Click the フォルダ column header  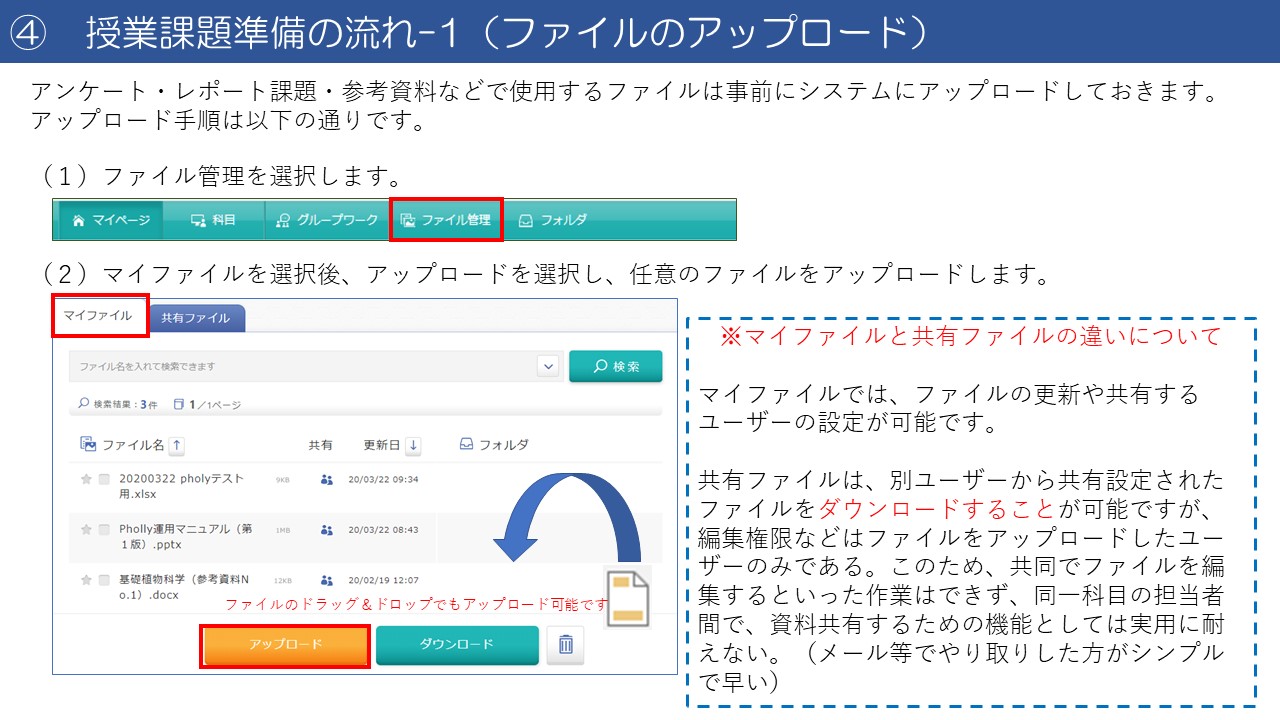pos(494,445)
